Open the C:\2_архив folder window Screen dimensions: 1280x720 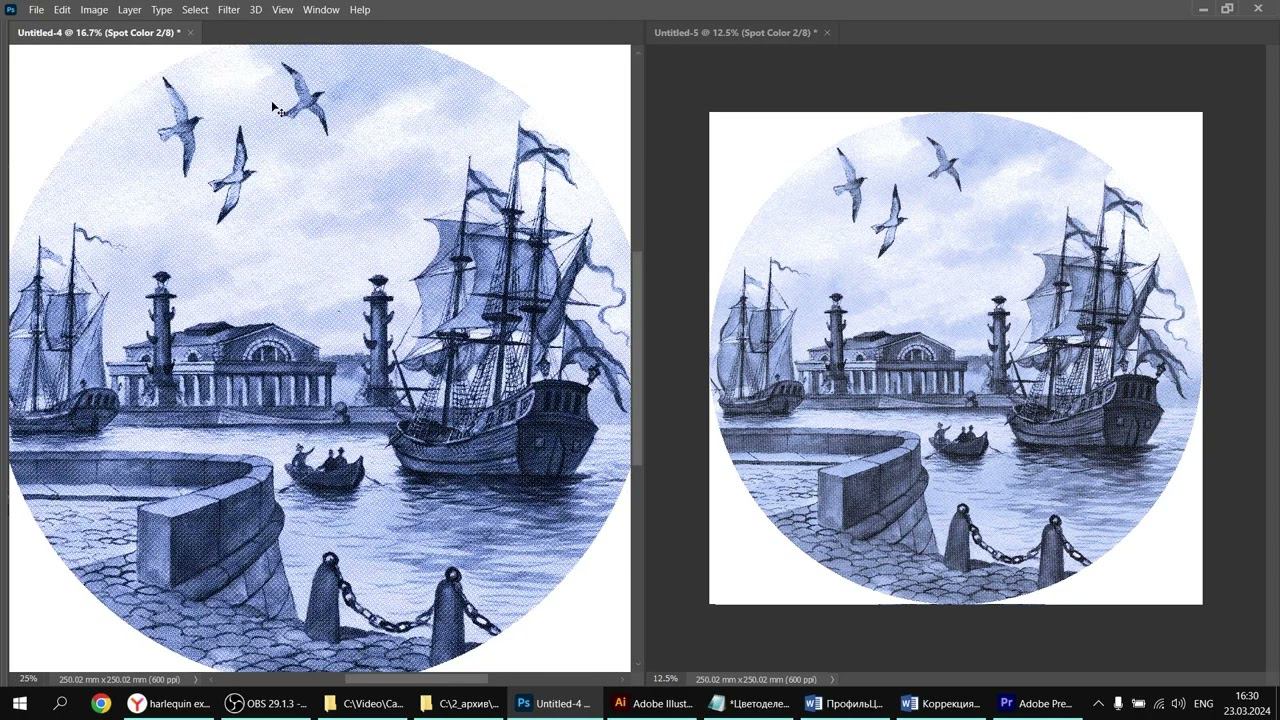coord(459,703)
